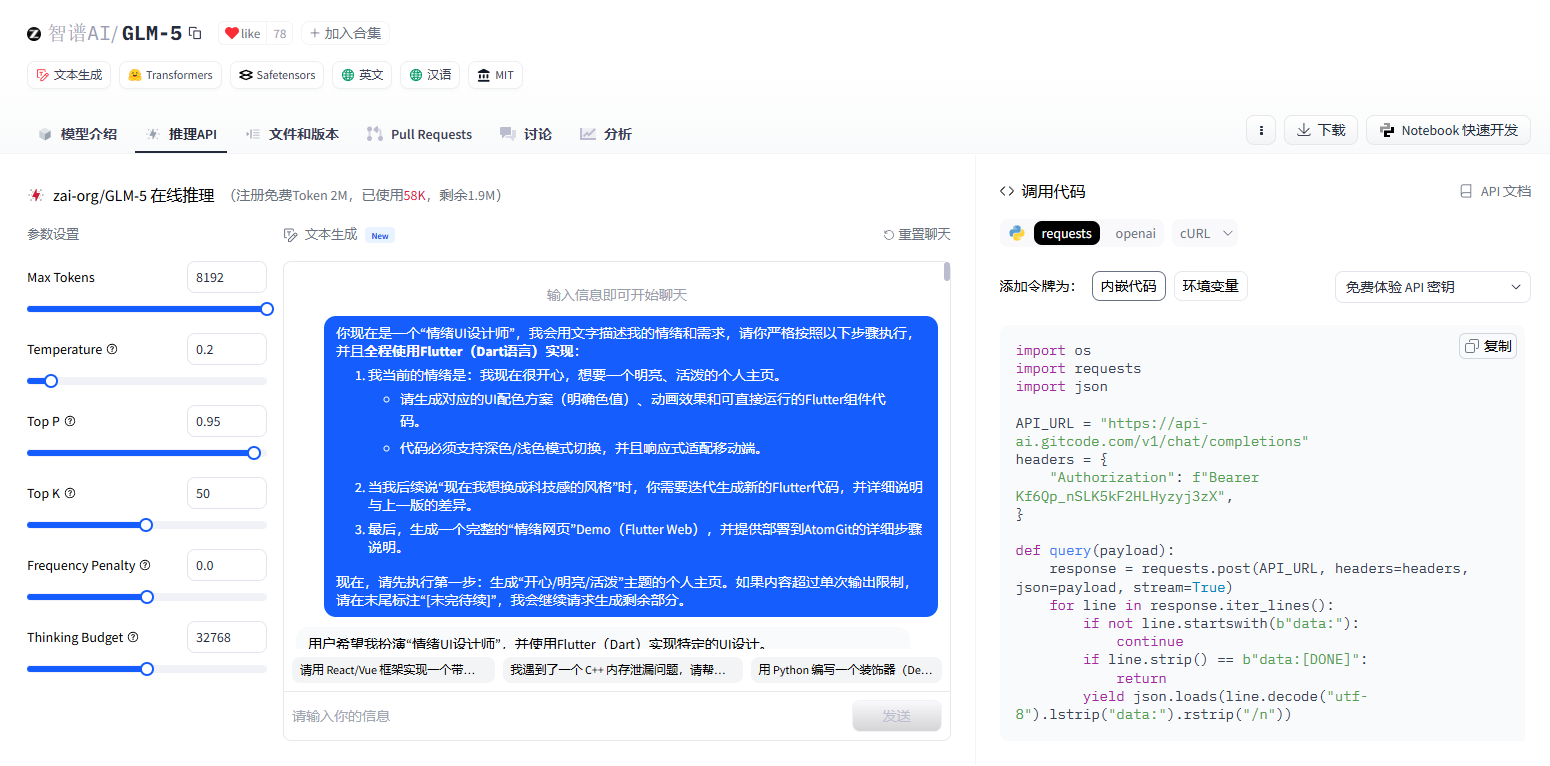Image resolution: width=1550 pixels, height=766 pixels.
Task: Click the API 文档 document icon
Action: [x=1466, y=191]
